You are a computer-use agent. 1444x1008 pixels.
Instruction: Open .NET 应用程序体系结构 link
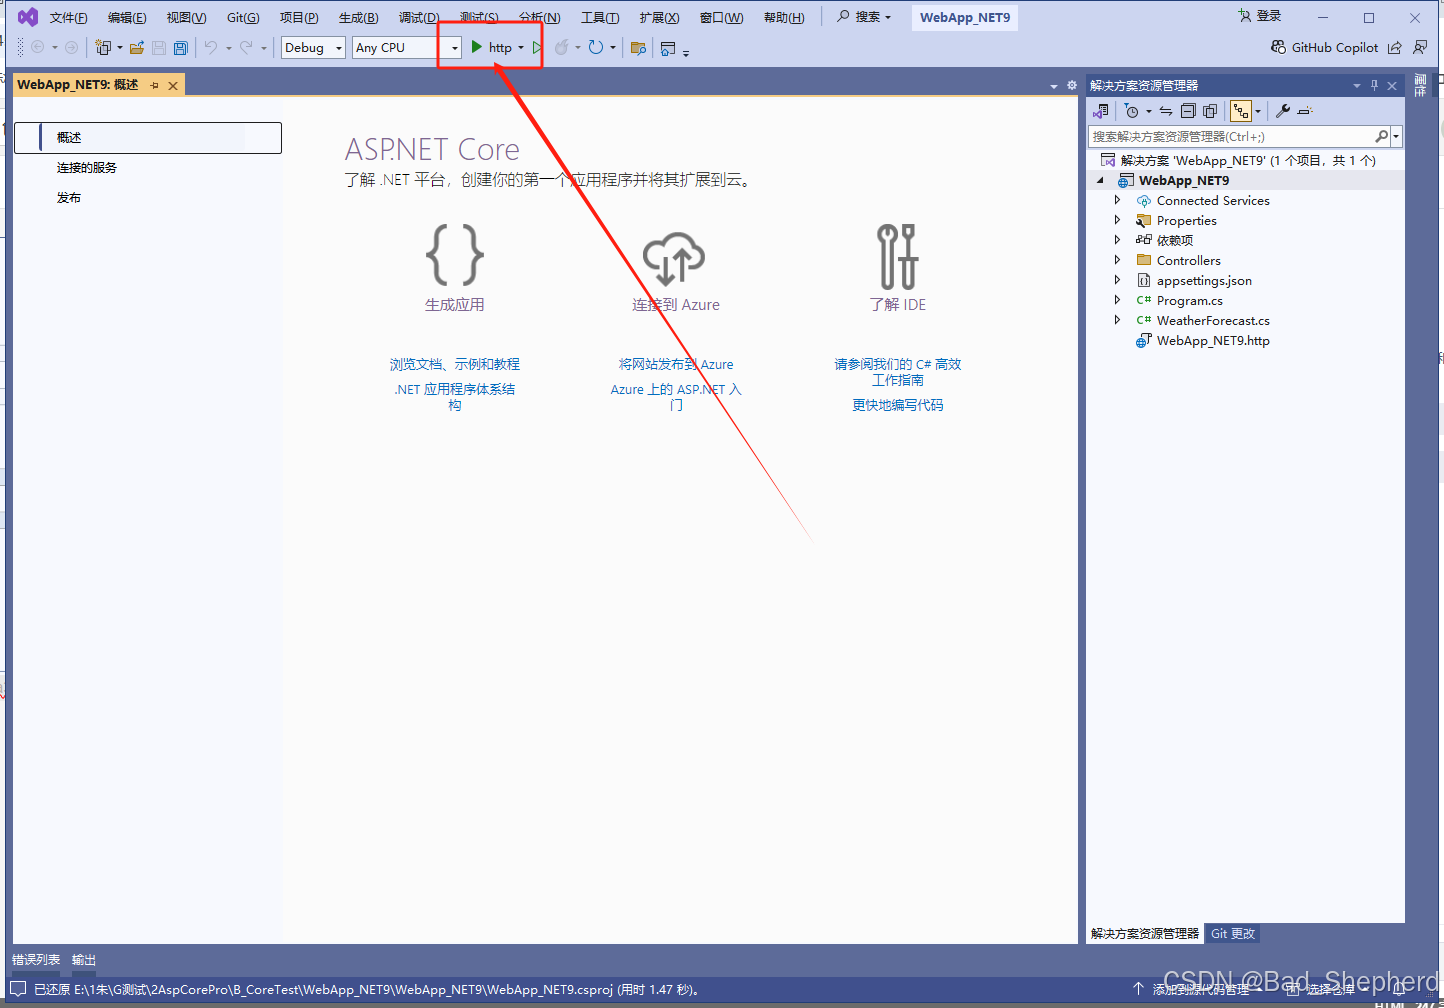tap(455, 397)
